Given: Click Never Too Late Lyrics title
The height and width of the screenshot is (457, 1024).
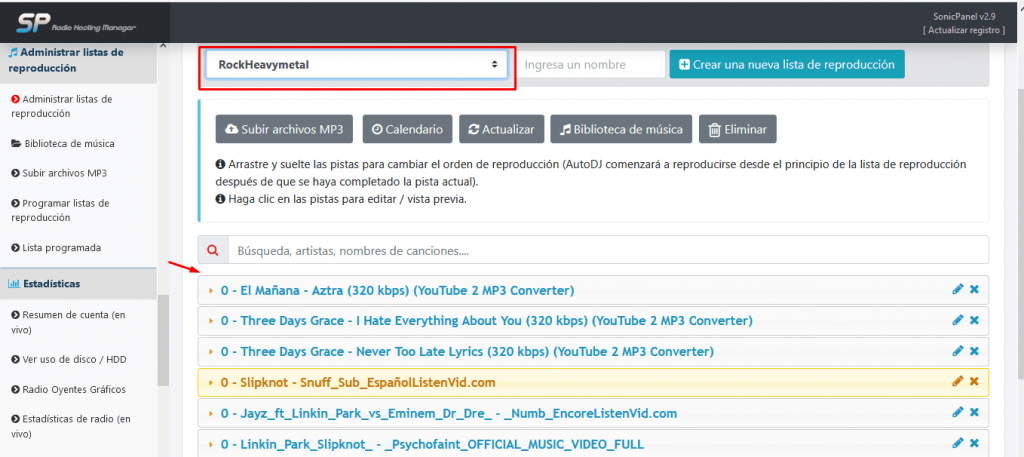Looking at the screenshot, I should coord(467,352).
